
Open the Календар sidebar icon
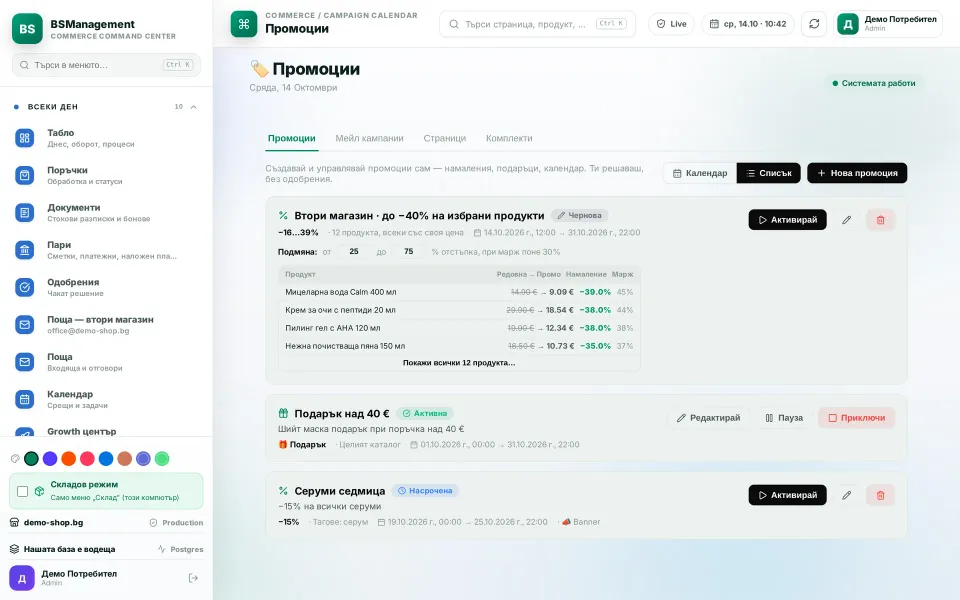[24, 399]
